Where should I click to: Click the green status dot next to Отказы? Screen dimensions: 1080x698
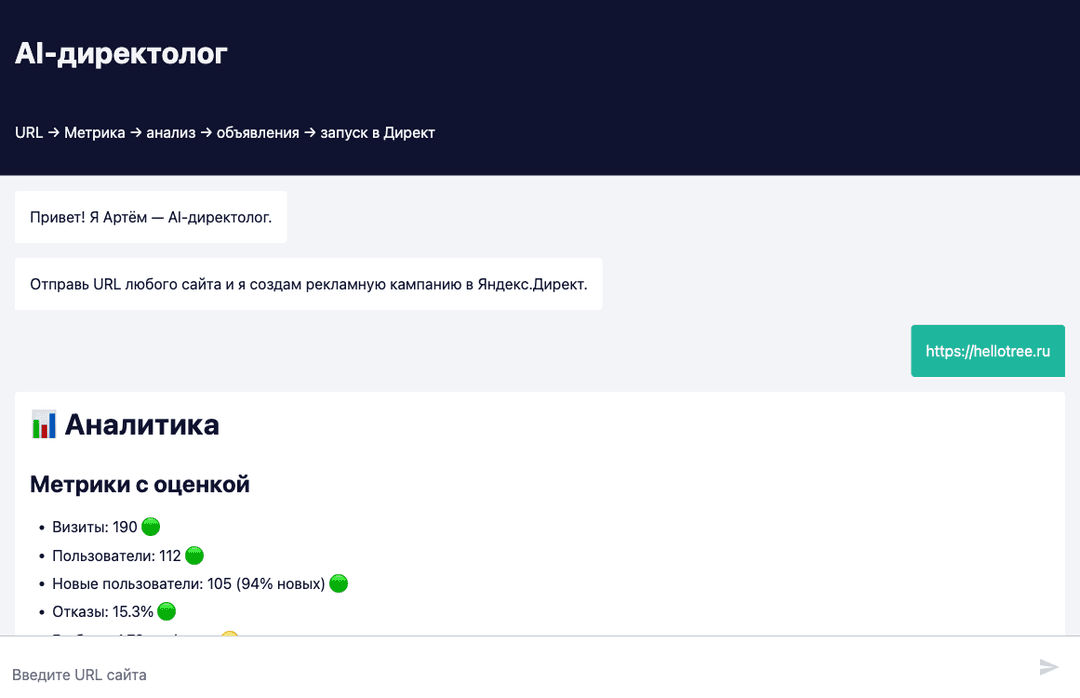click(166, 611)
